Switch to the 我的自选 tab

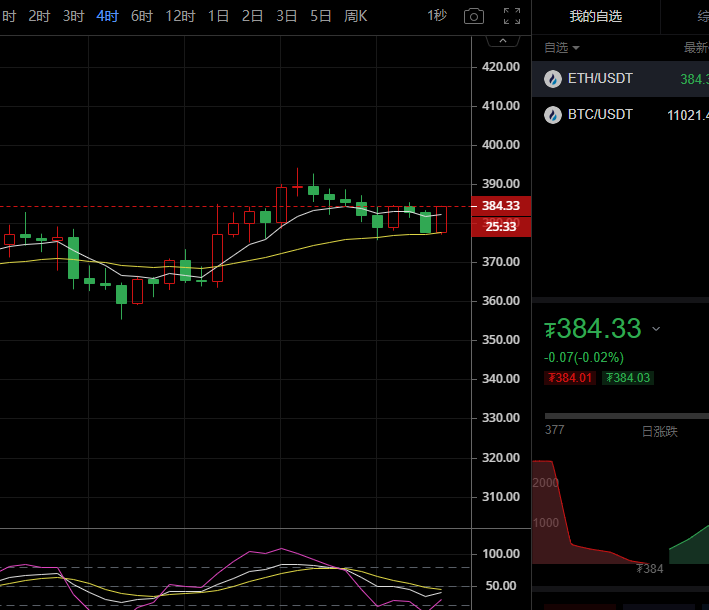[595, 16]
